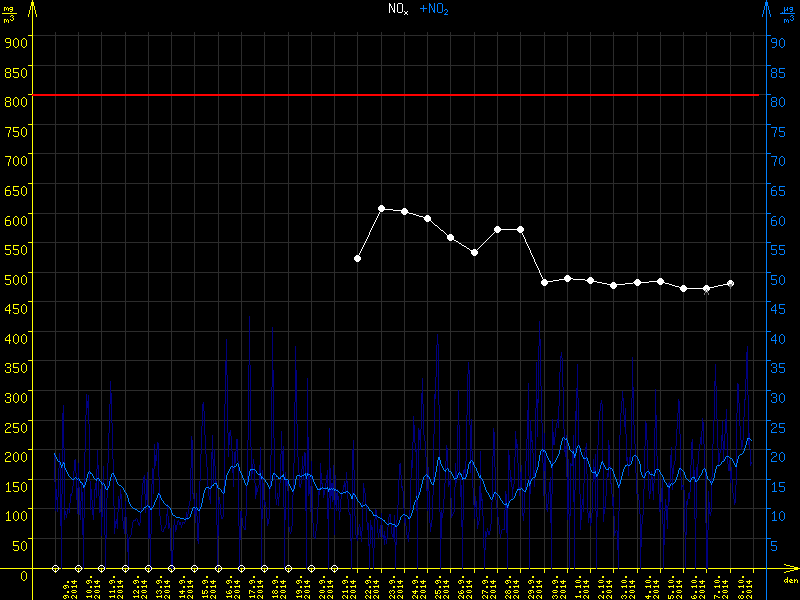Click the yellow arrow atop the left axis

click(32, 8)
